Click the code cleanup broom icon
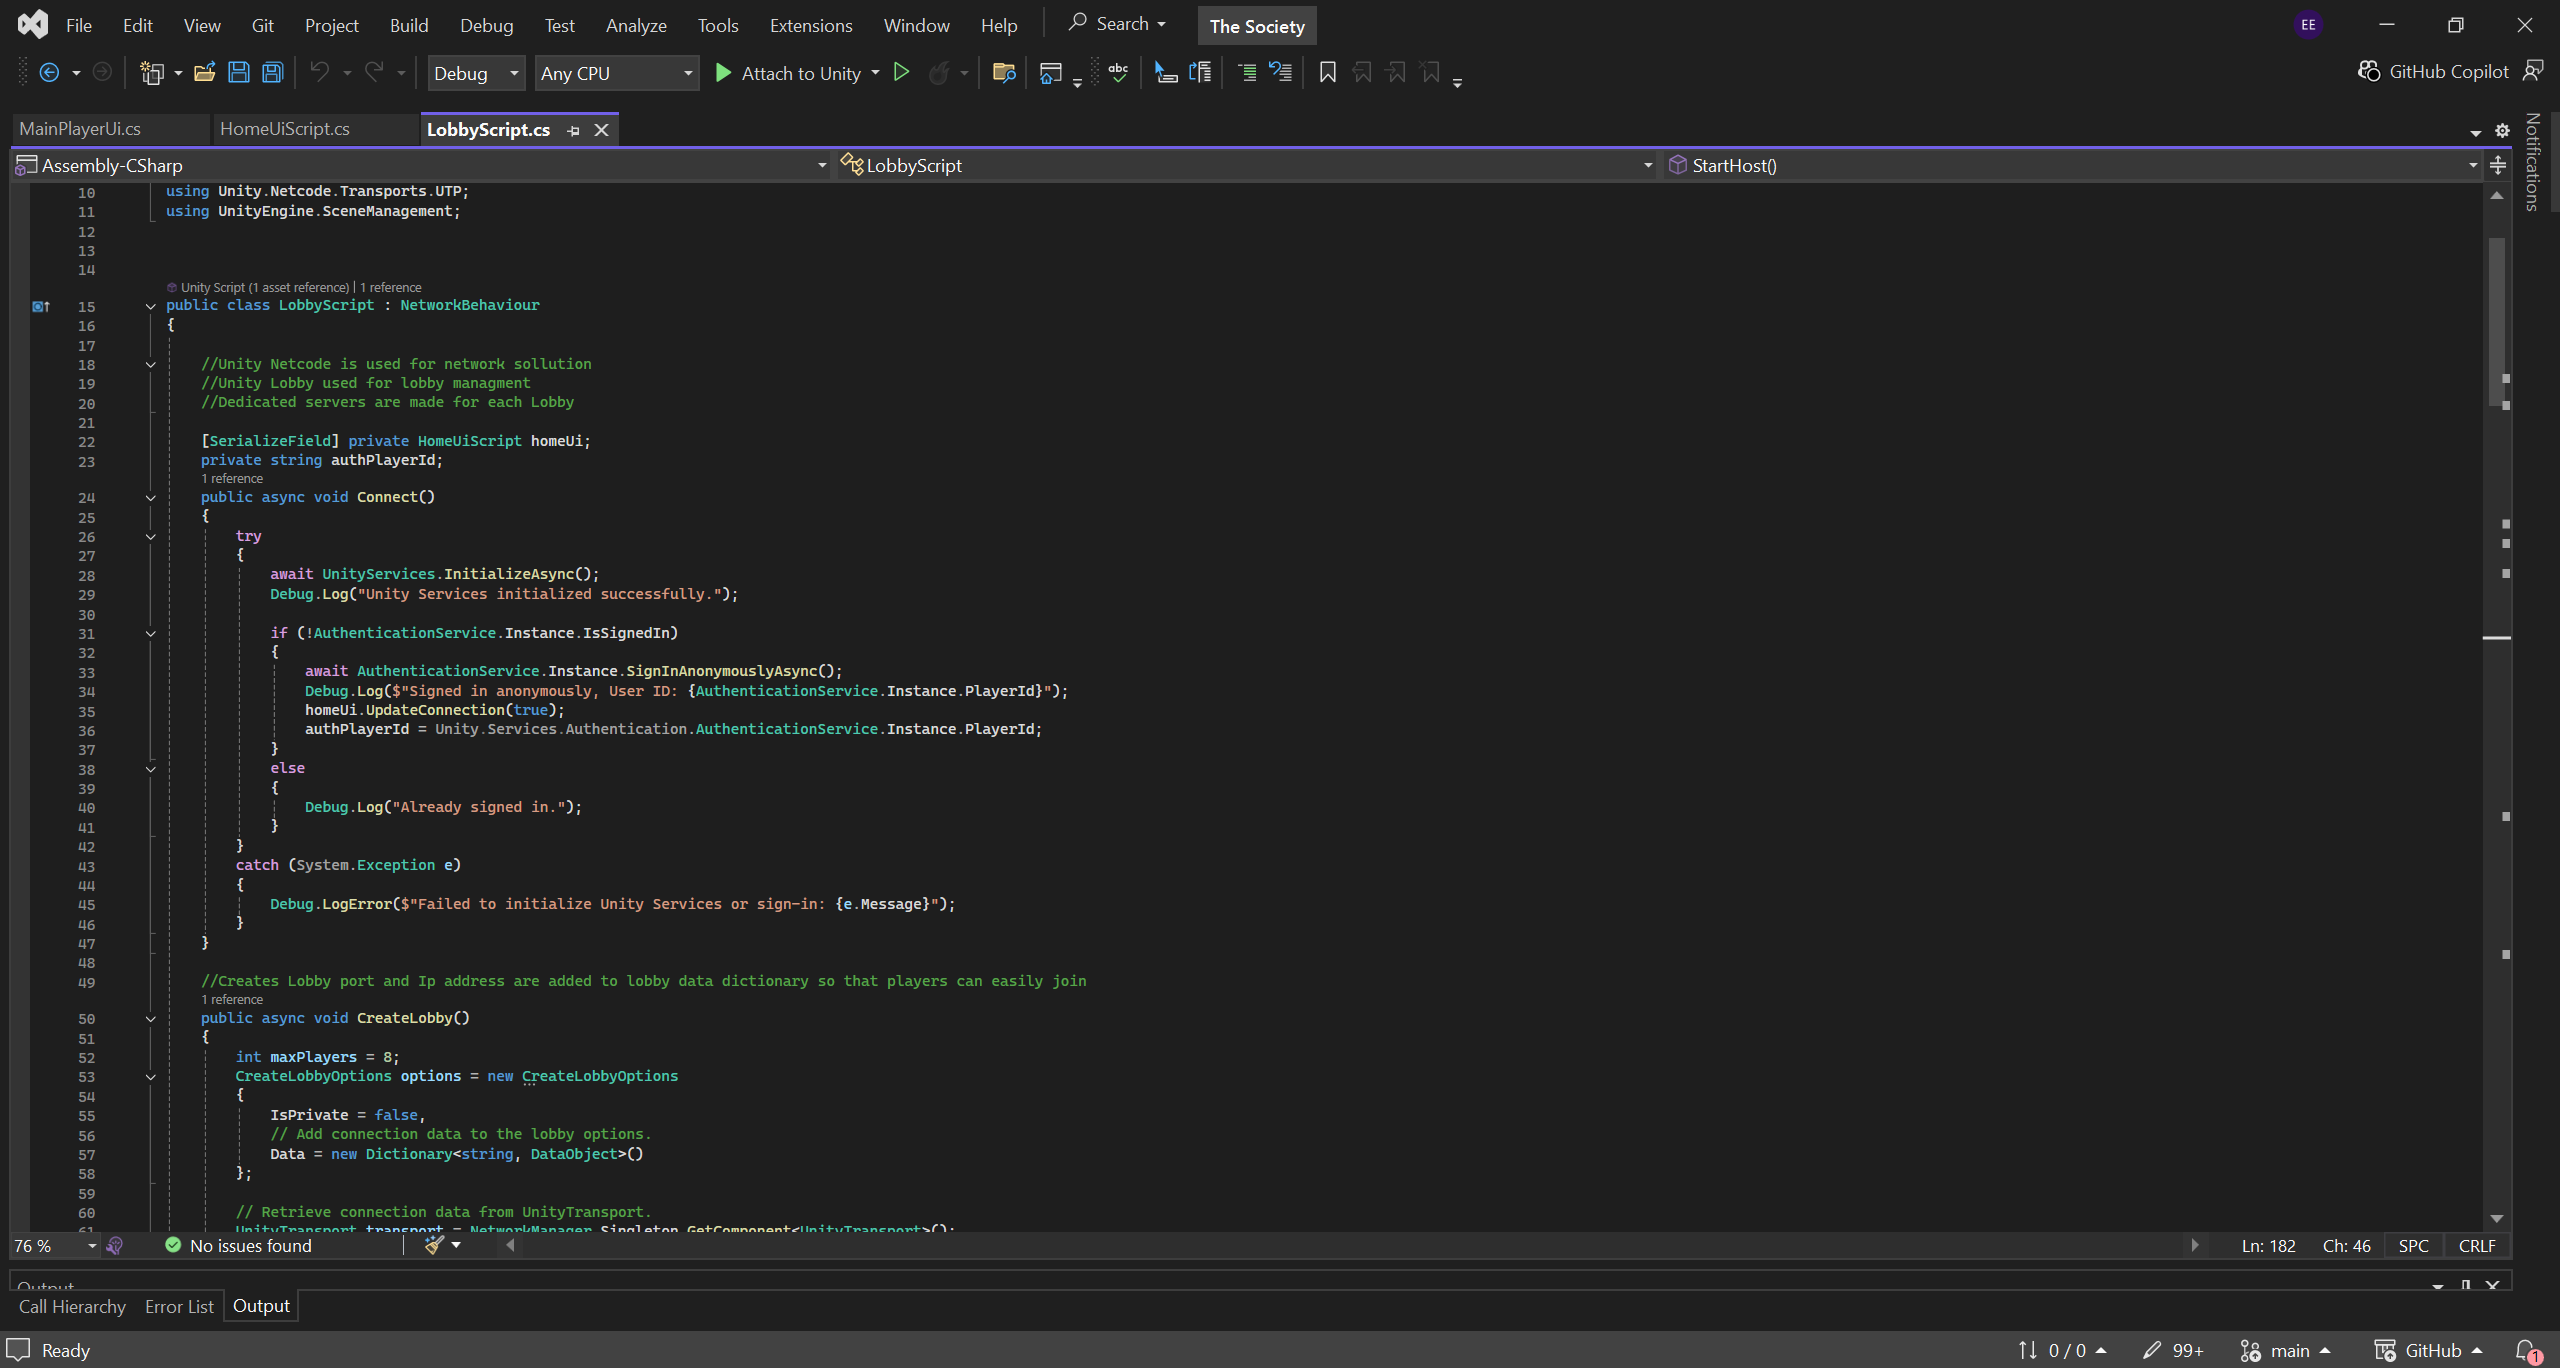Screen dimensions: 2560x1368 click(x=434, y=1245)
